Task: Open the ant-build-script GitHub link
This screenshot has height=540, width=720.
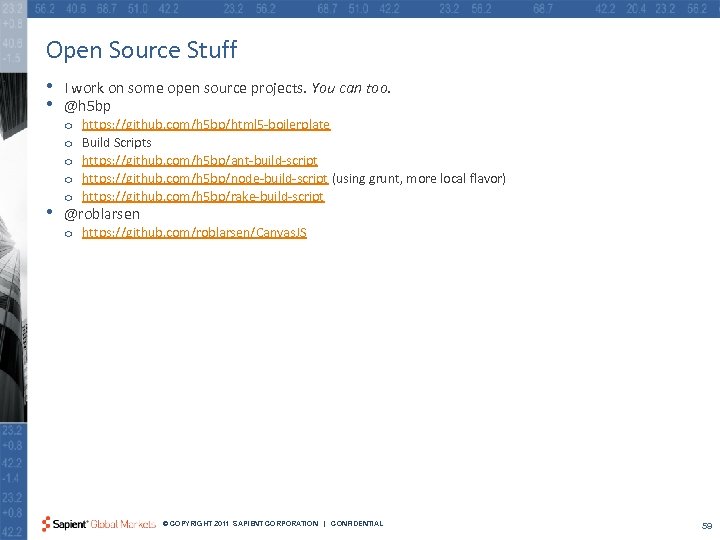Action: (200, 160)
